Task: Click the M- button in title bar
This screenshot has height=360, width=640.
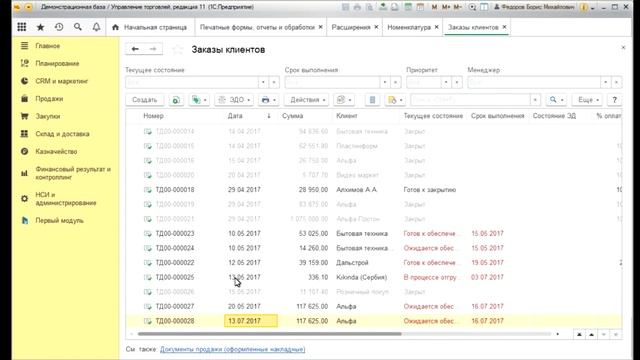Action: tap(458, 7)
